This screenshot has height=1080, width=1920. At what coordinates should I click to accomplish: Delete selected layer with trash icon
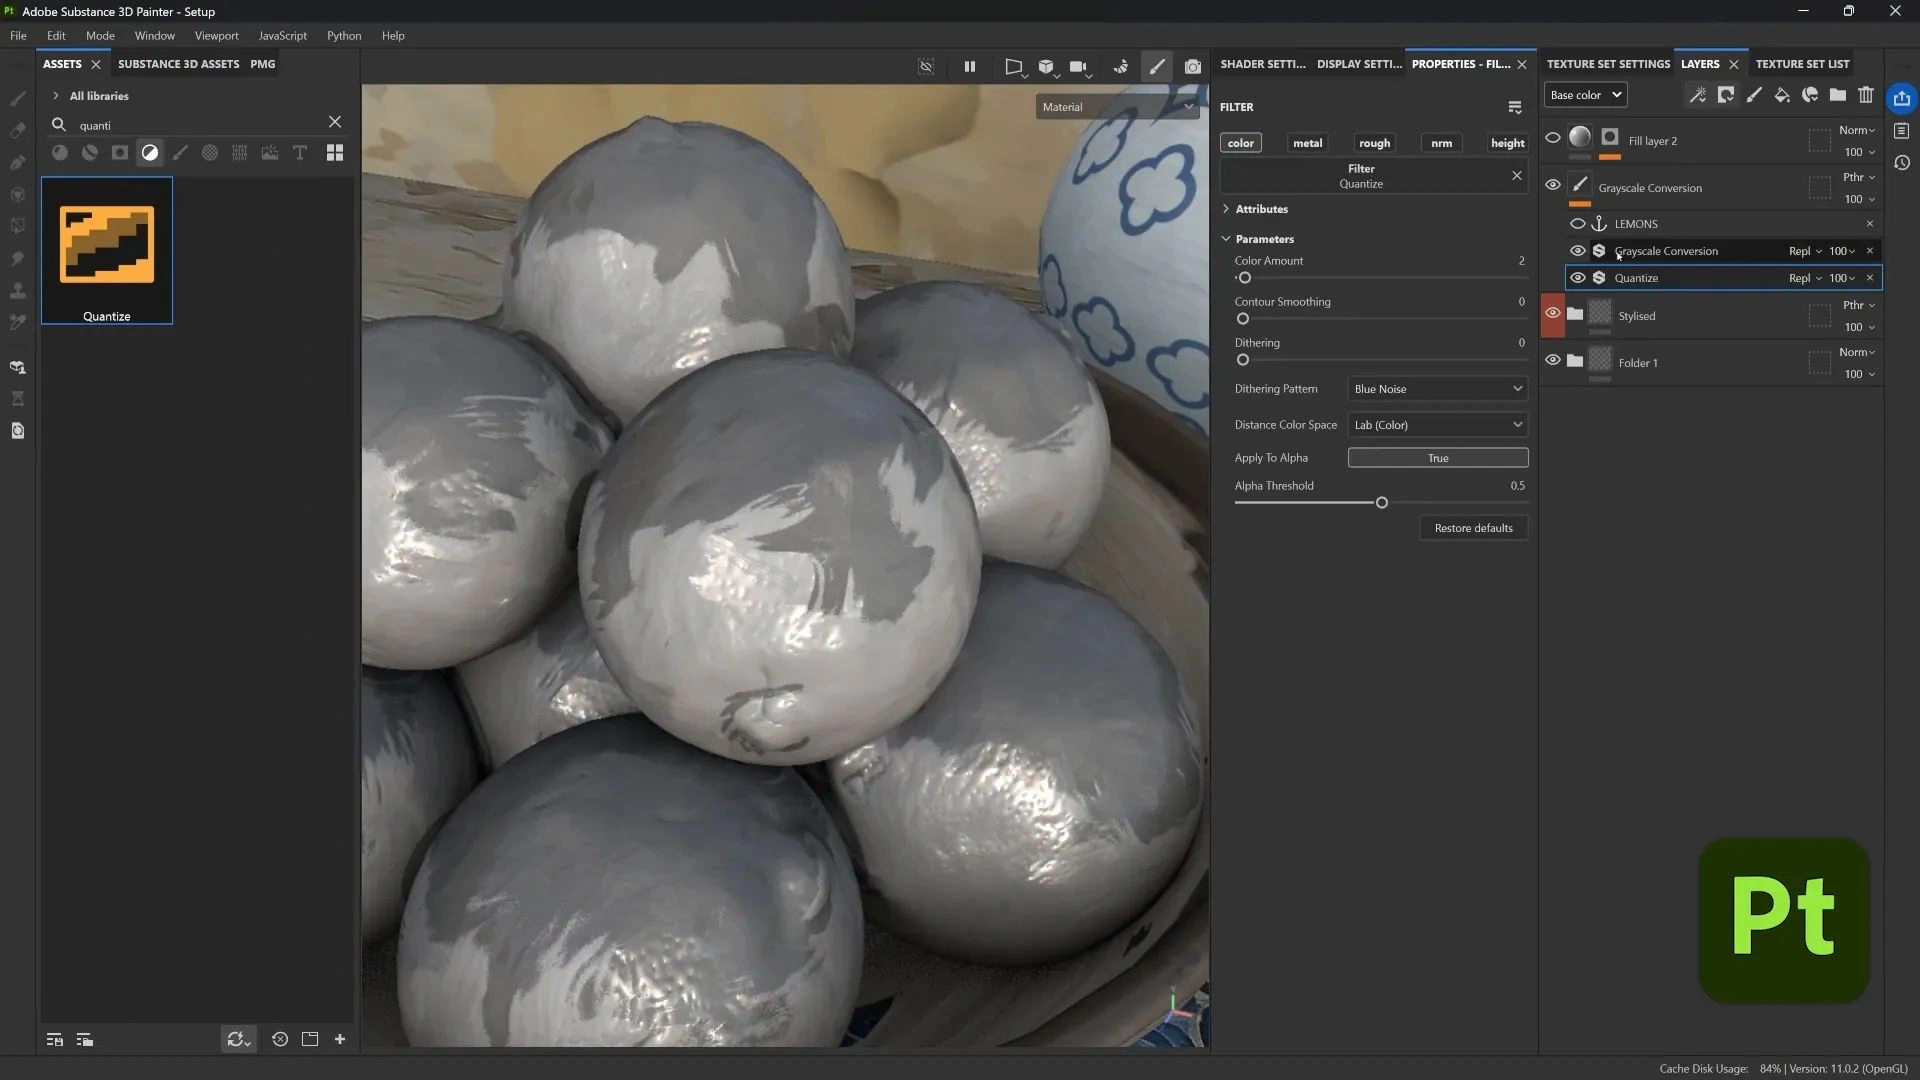[x=1866, y=95]
